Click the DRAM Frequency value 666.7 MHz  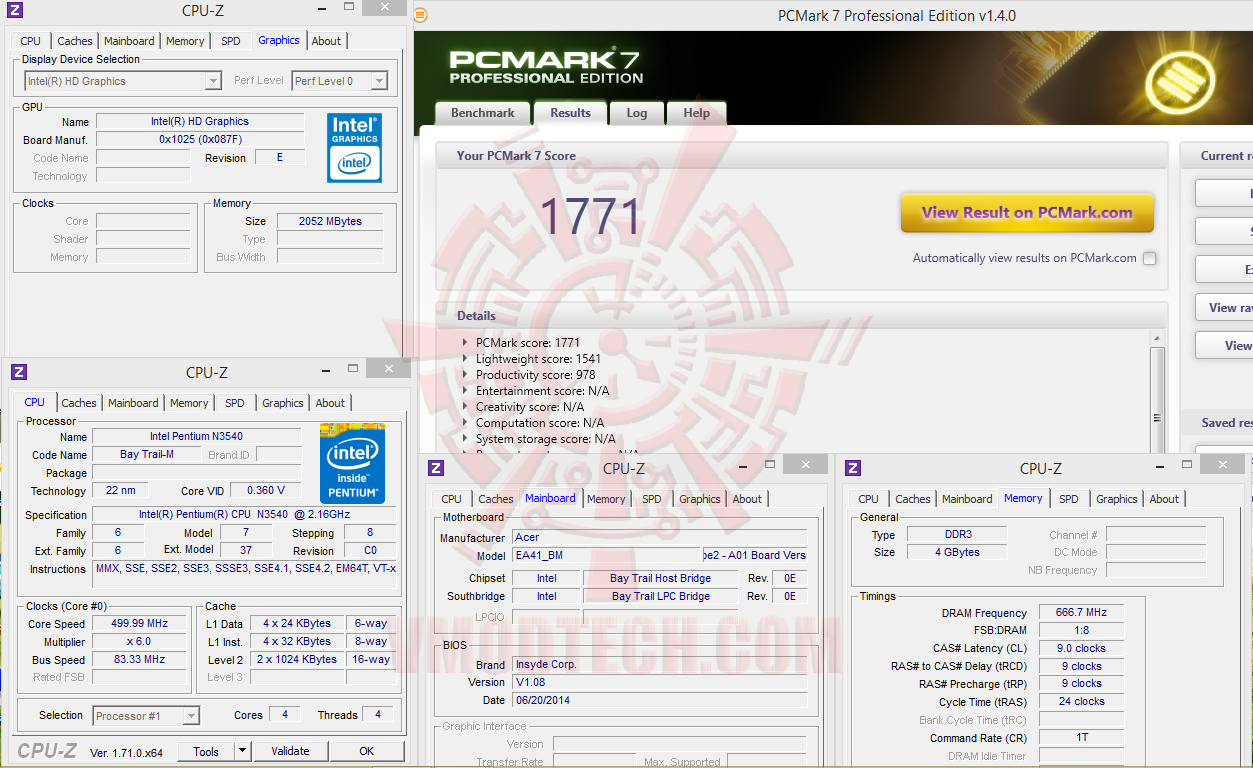coord(1080,612)
